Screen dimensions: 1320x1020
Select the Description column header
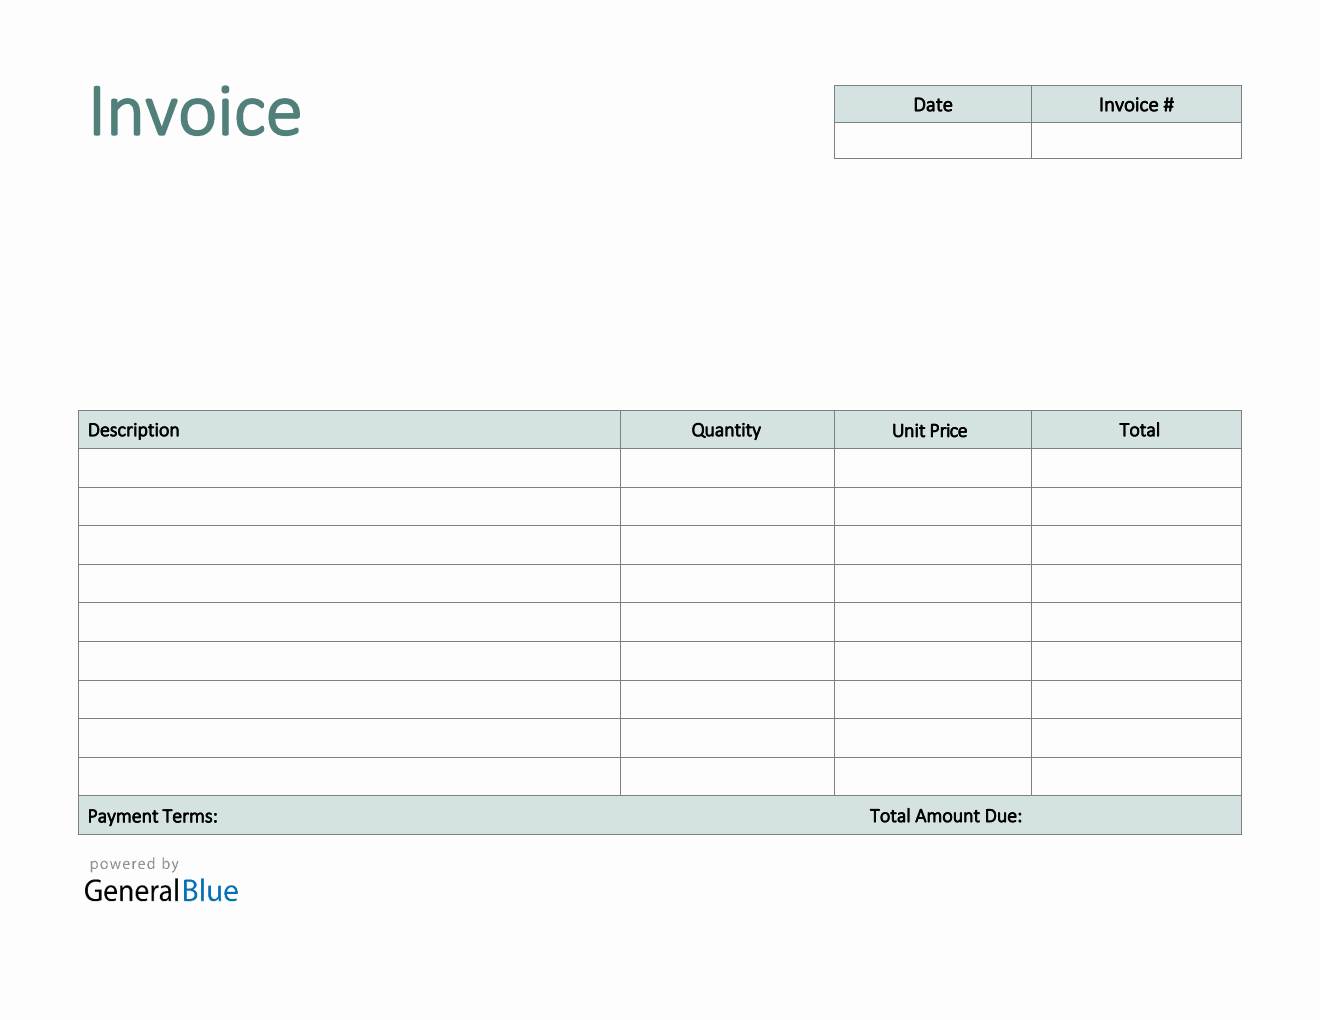[134, 430]
